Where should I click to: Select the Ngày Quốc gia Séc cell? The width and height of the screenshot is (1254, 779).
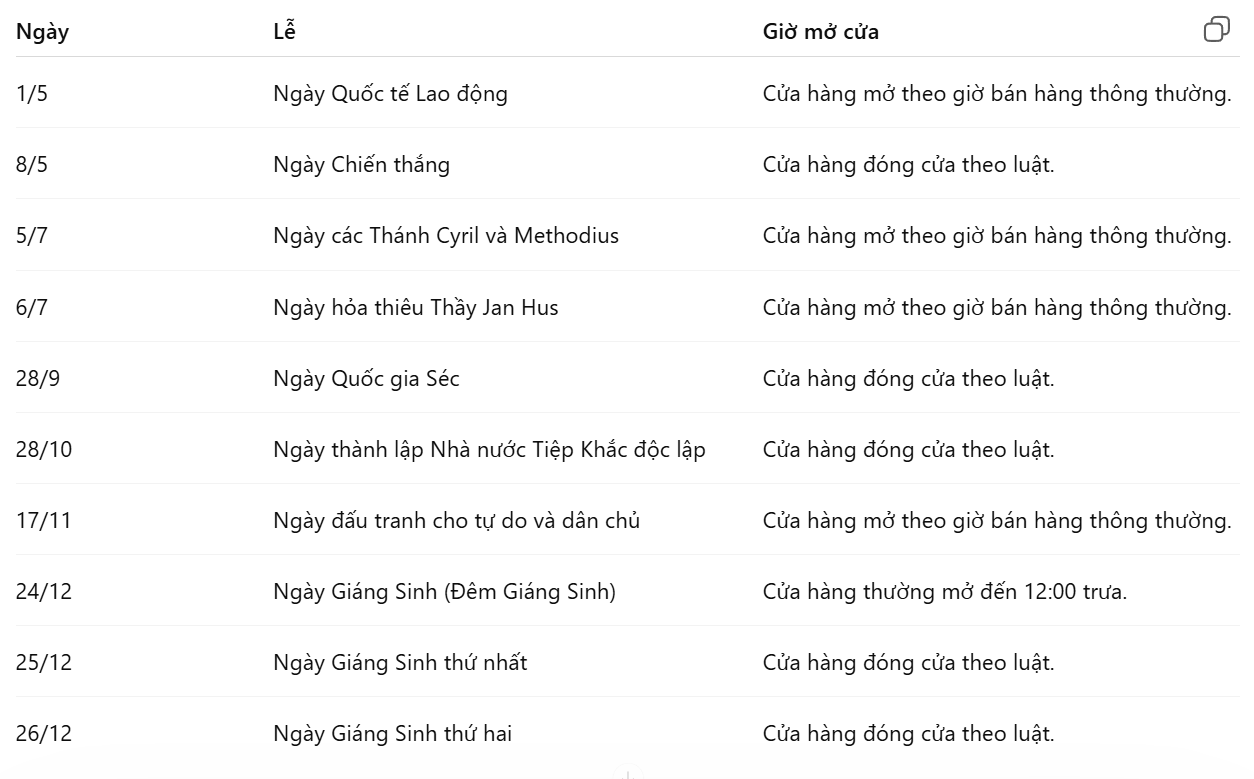366,379
